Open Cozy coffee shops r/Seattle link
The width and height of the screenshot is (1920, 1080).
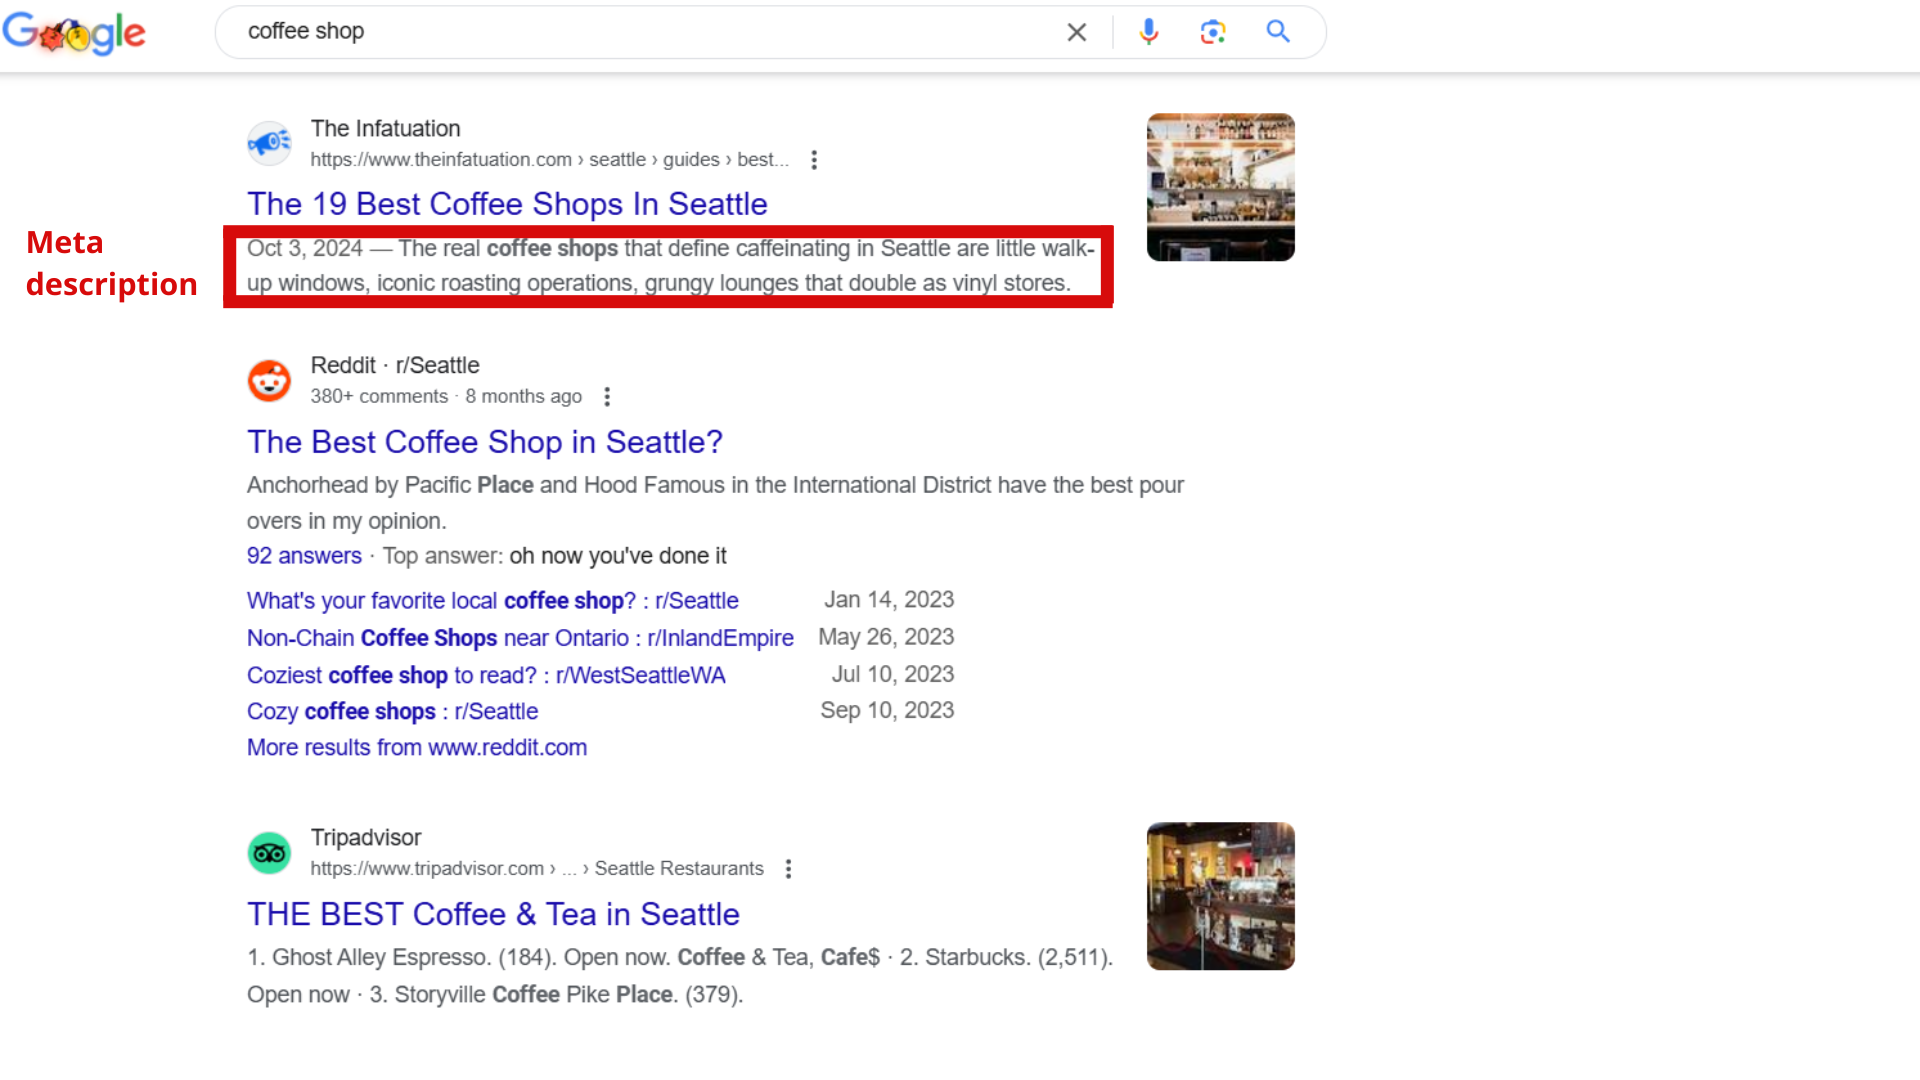tap(392, 712)
